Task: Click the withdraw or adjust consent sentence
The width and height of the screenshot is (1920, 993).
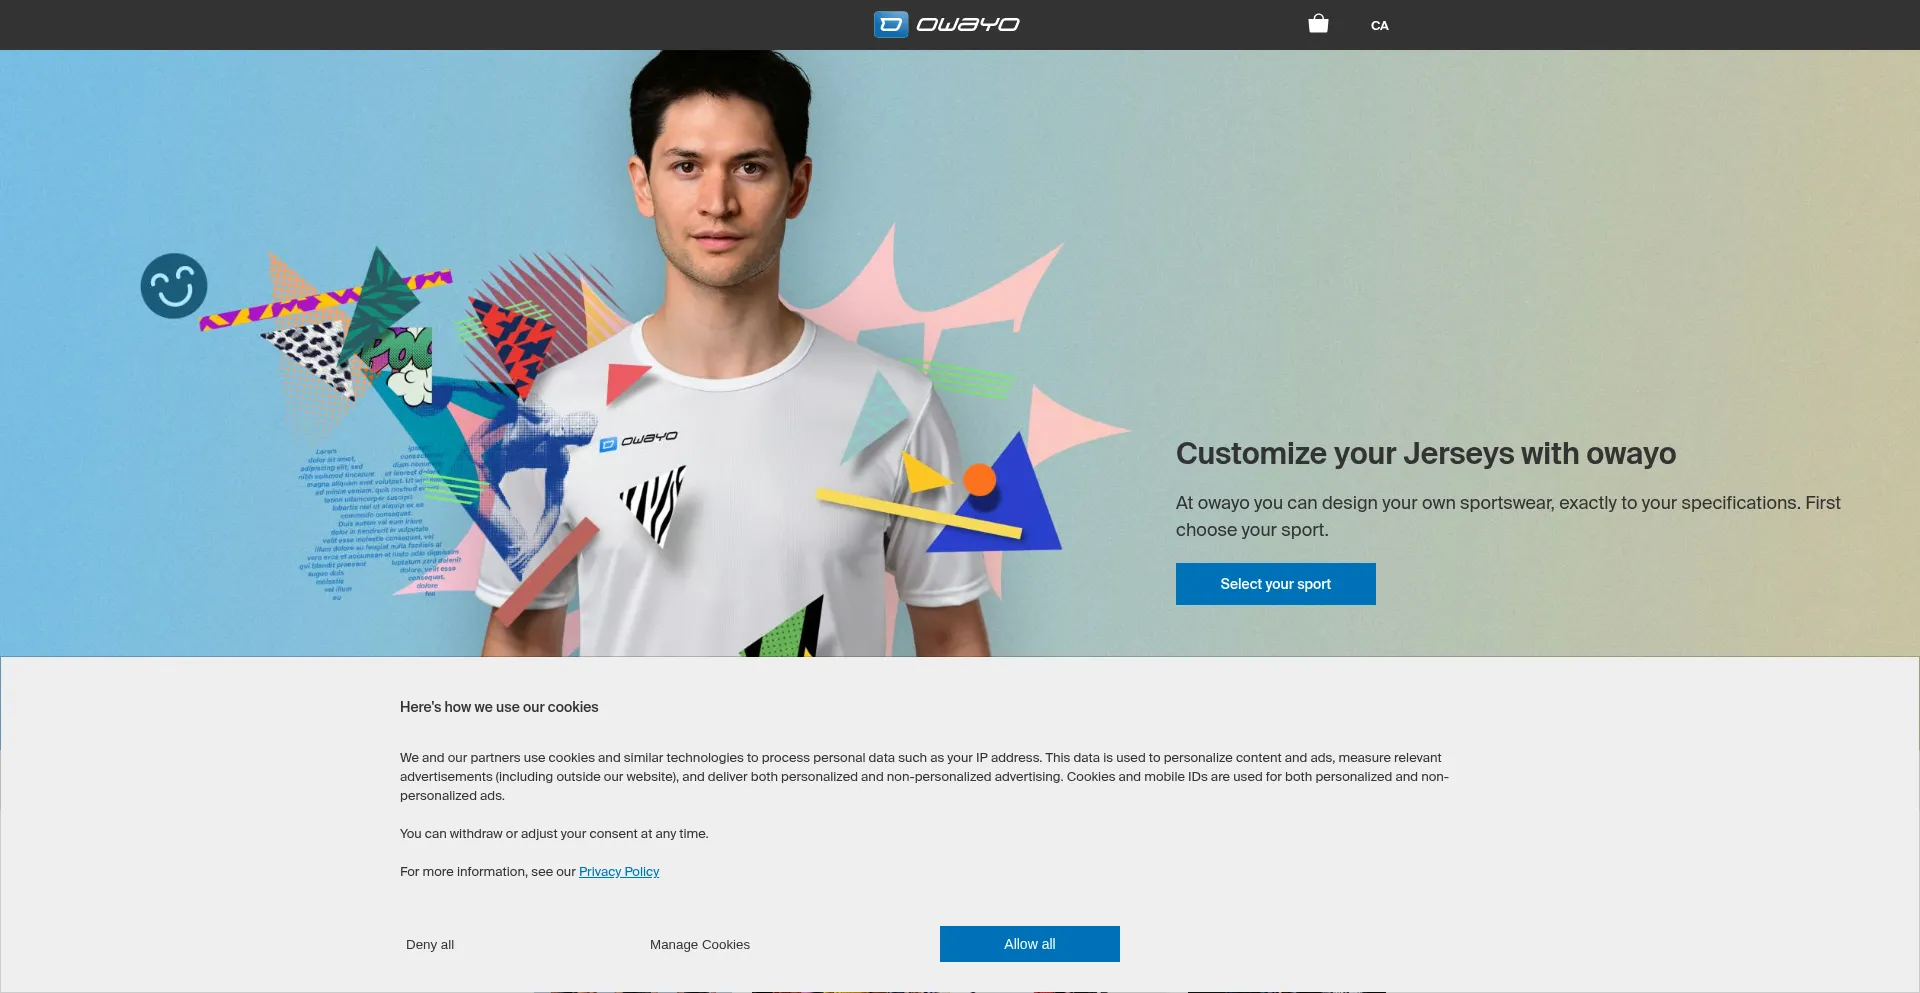Action: (554, 834)
